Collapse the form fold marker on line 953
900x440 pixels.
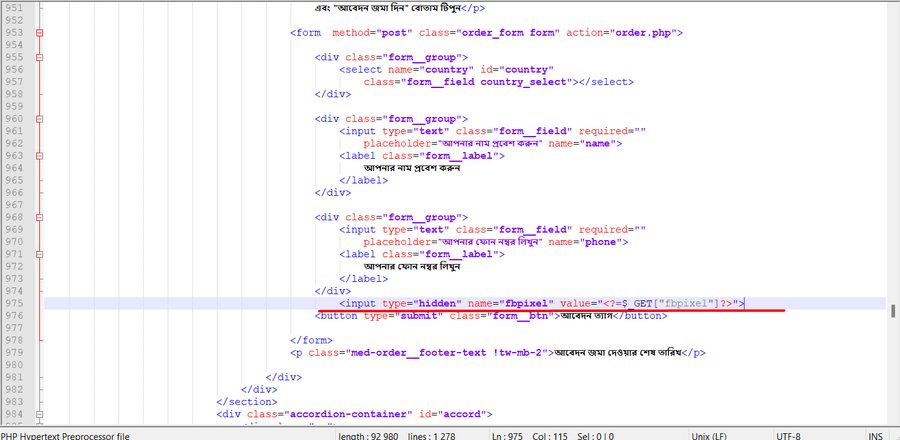[39, 32]
